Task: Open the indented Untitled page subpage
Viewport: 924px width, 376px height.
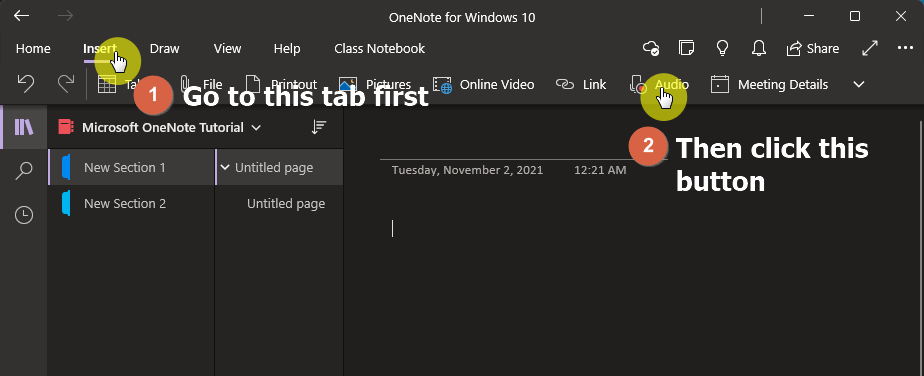Action: 286,203
